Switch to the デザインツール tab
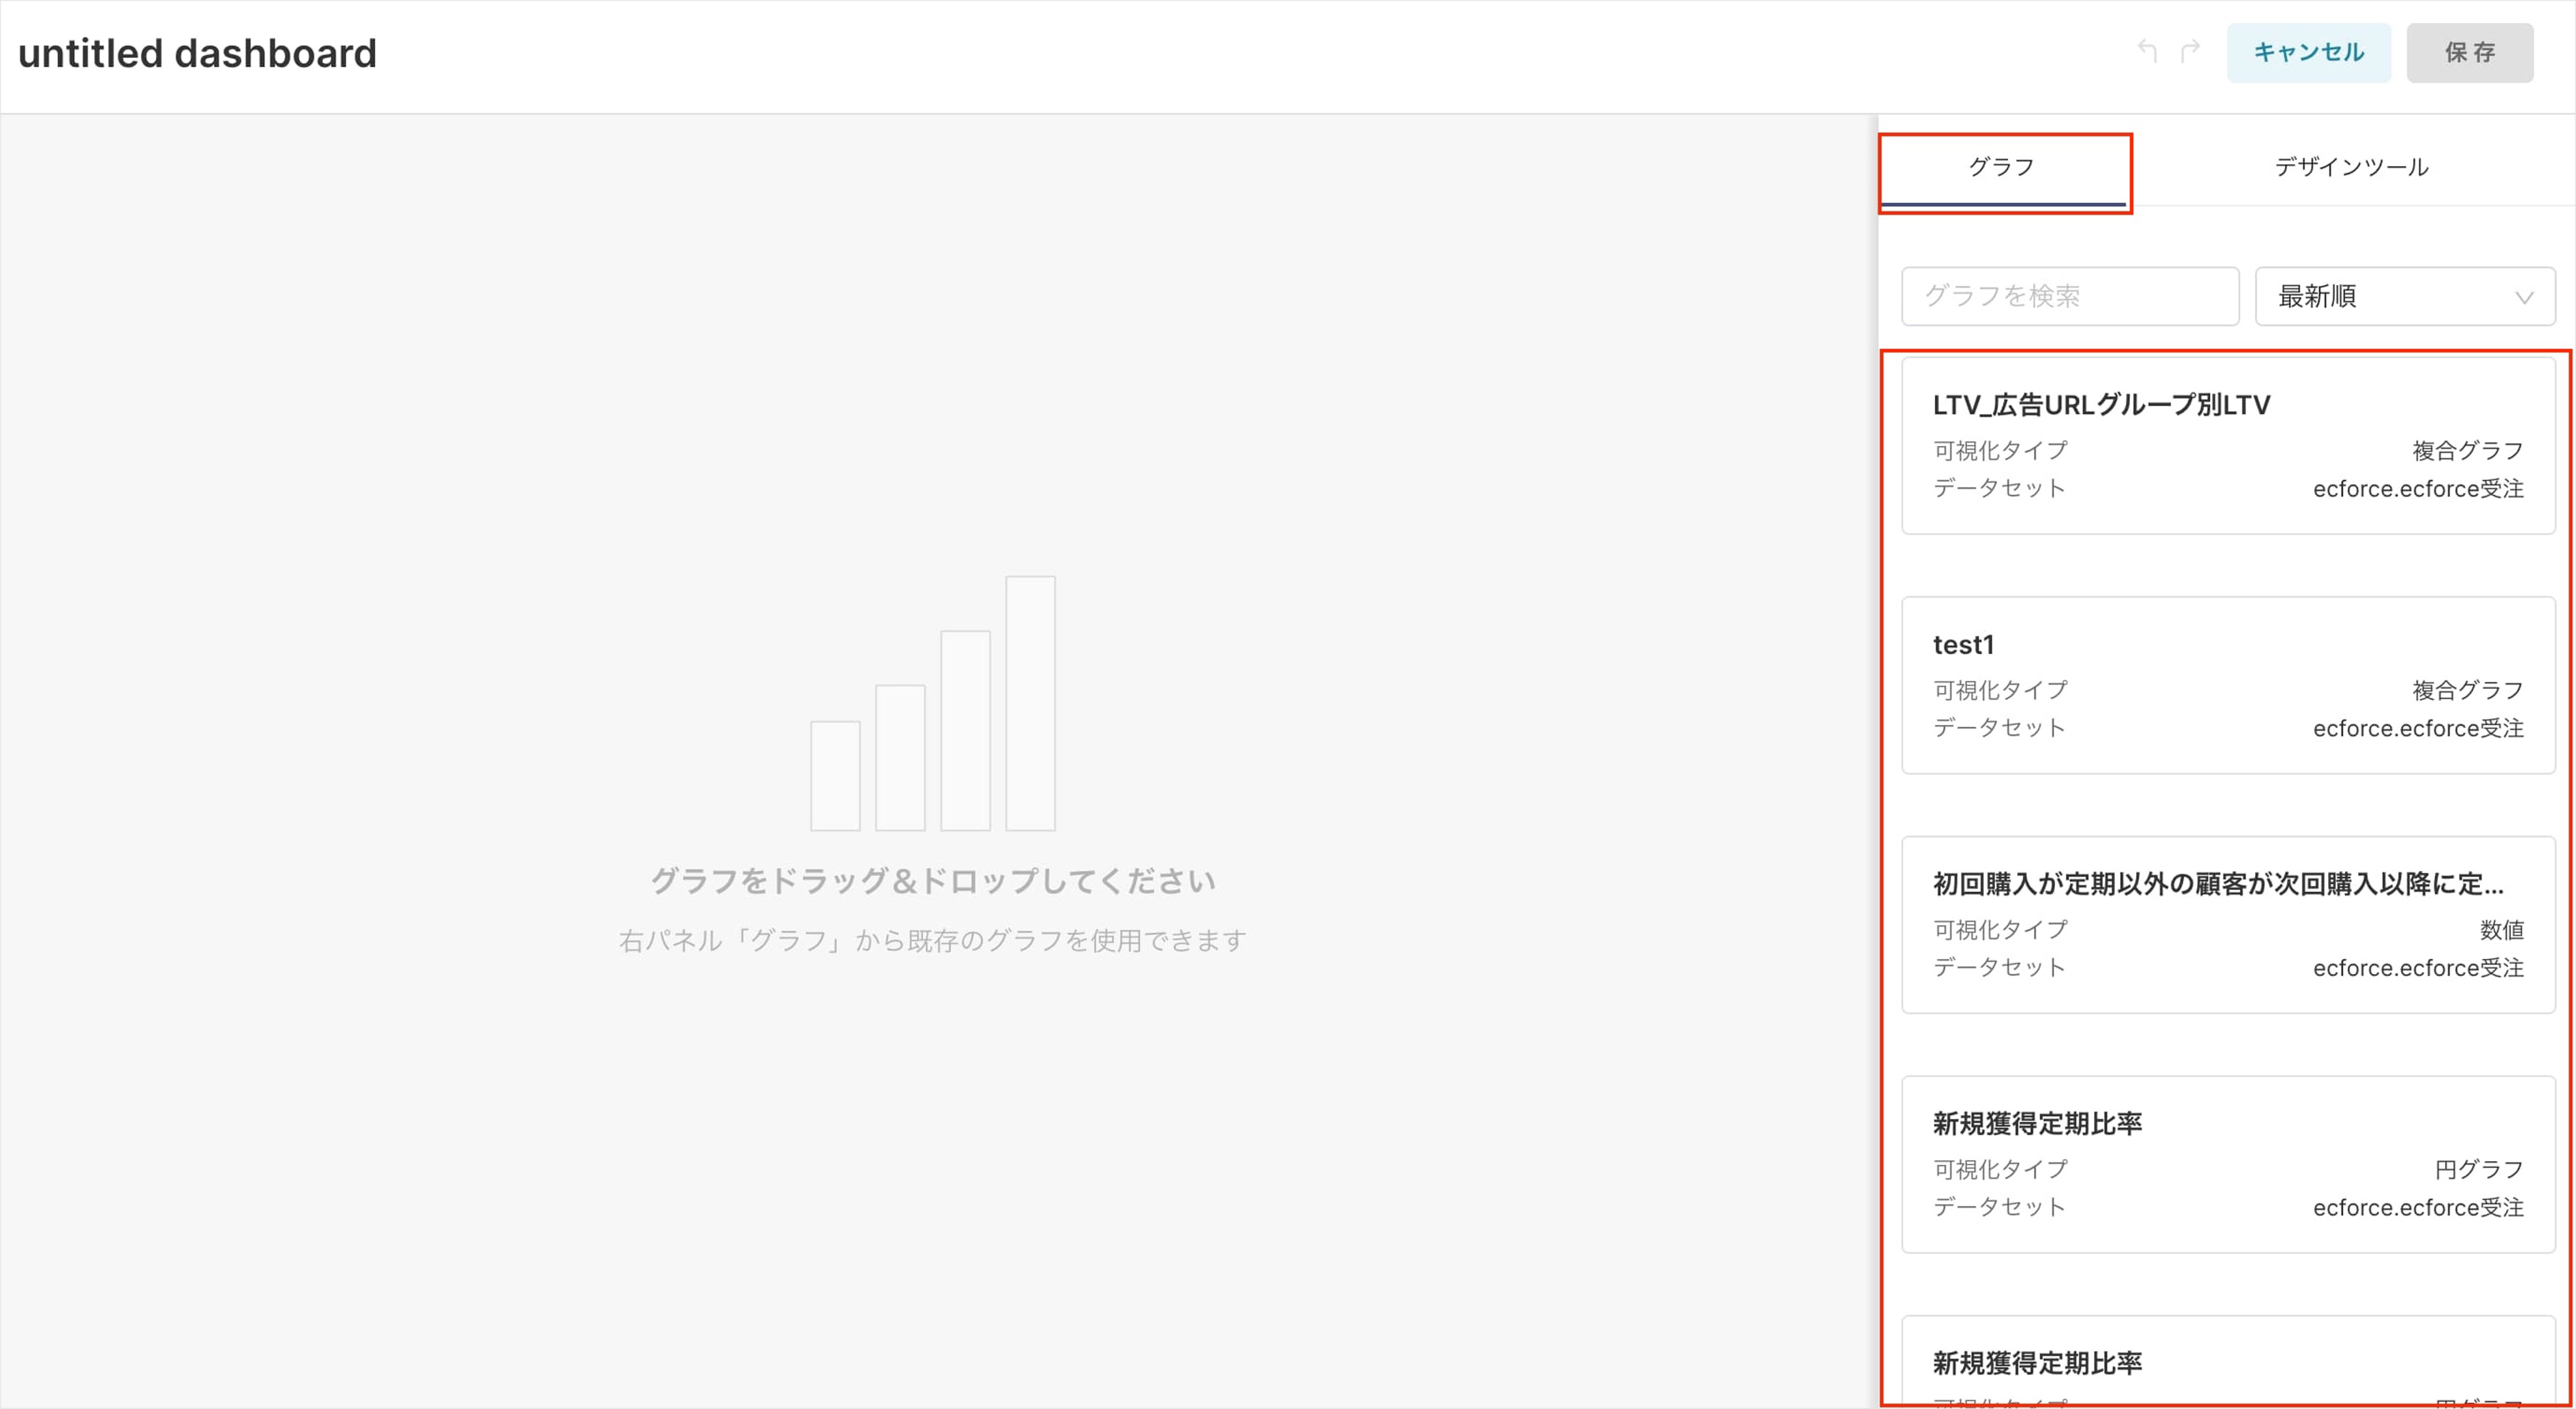The image size is (2576, 1409). click(x=2351, y=167)
